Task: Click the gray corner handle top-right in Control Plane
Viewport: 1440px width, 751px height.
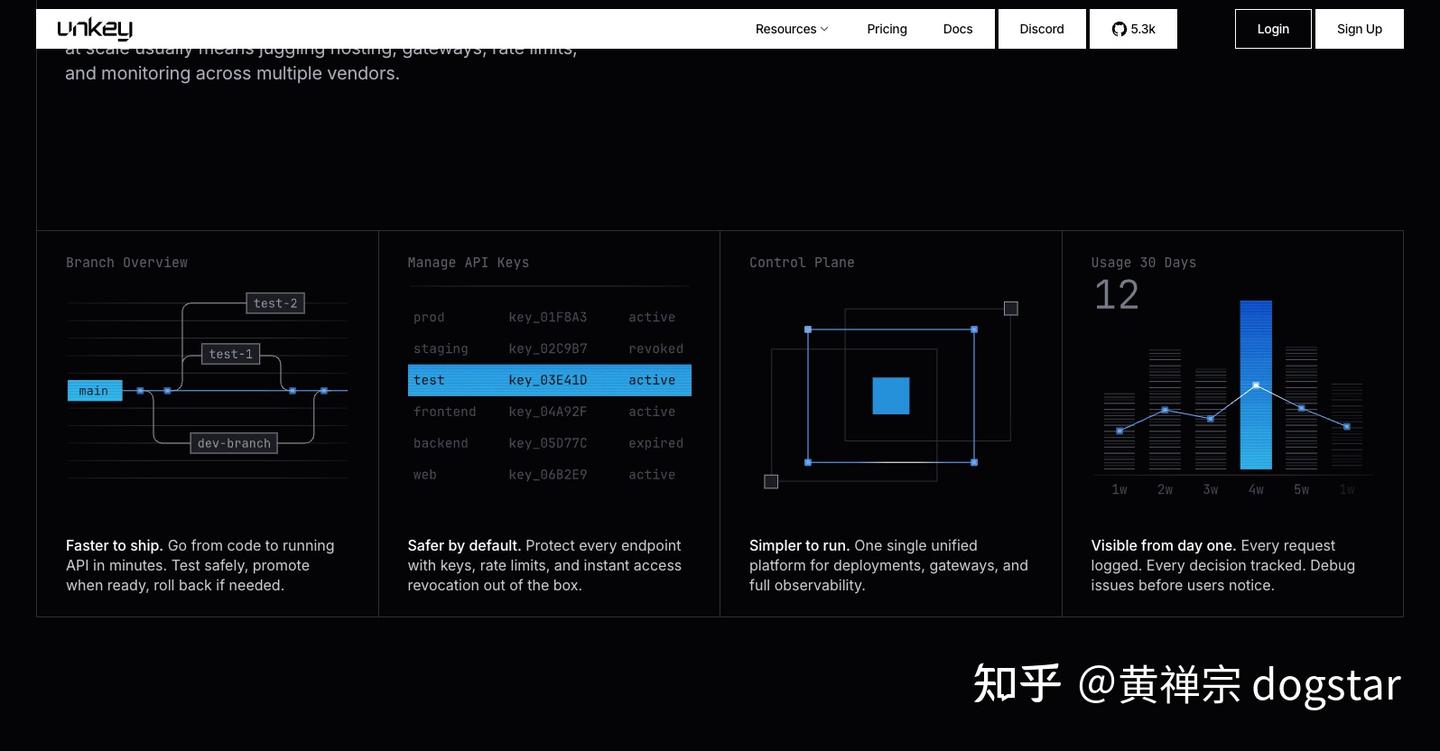Action: point(1011,308)
